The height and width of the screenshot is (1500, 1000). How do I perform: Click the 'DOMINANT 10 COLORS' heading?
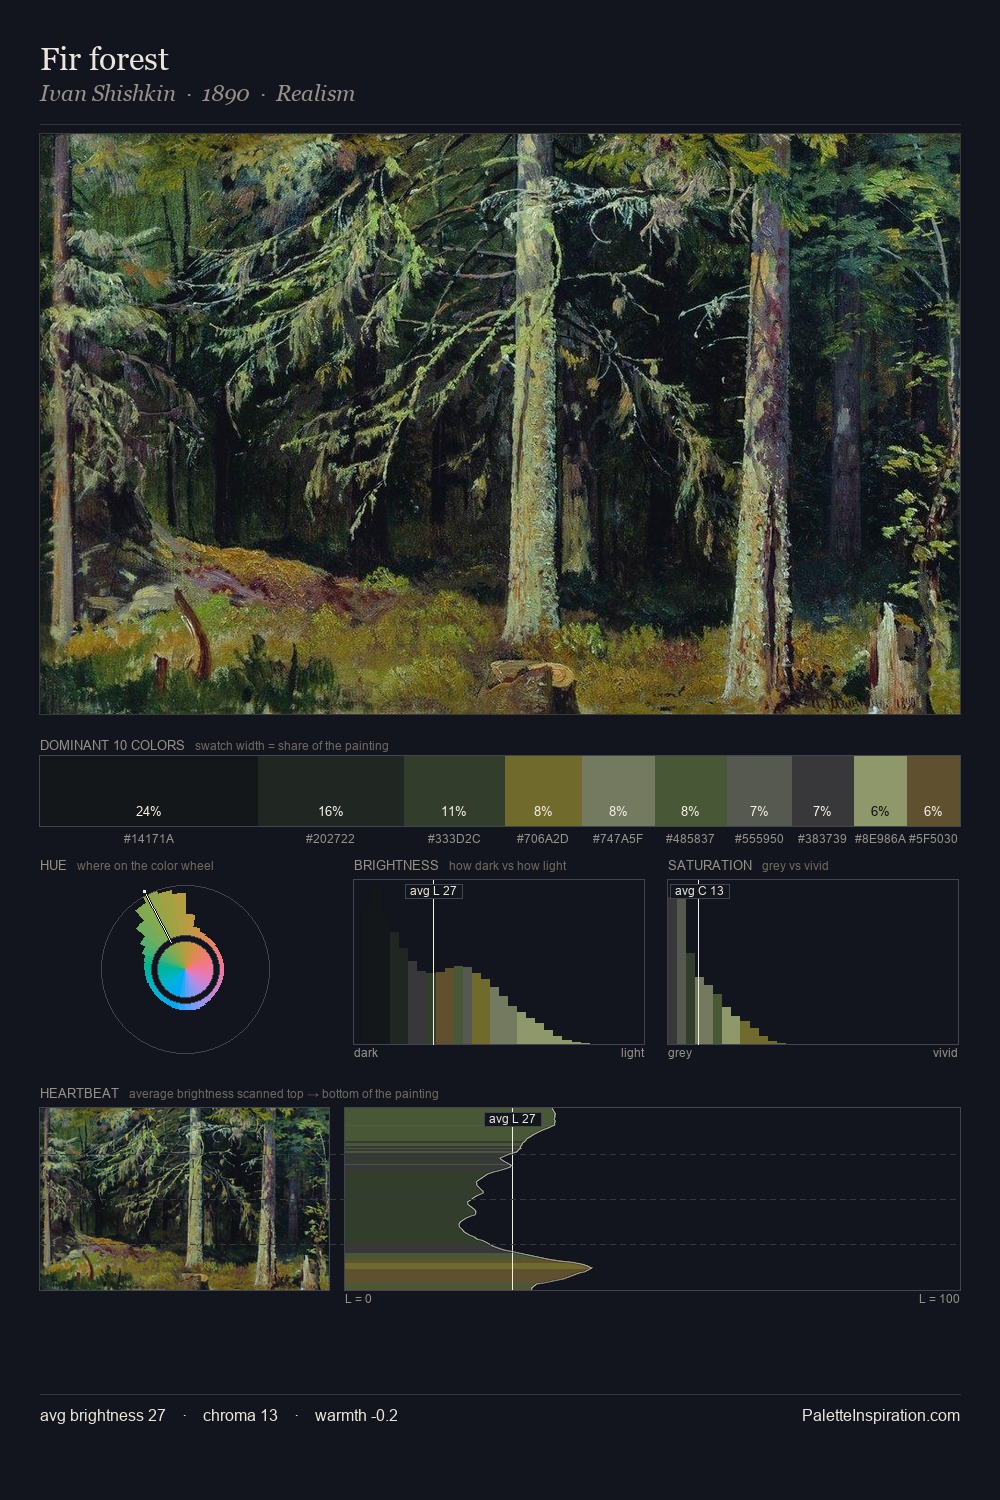click(x=112, y=745)
